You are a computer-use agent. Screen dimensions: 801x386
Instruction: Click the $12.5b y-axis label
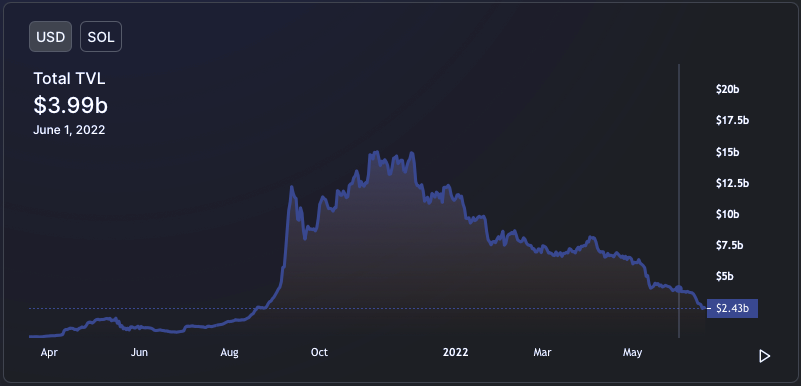pyautogui.click(x=733, y=183)
